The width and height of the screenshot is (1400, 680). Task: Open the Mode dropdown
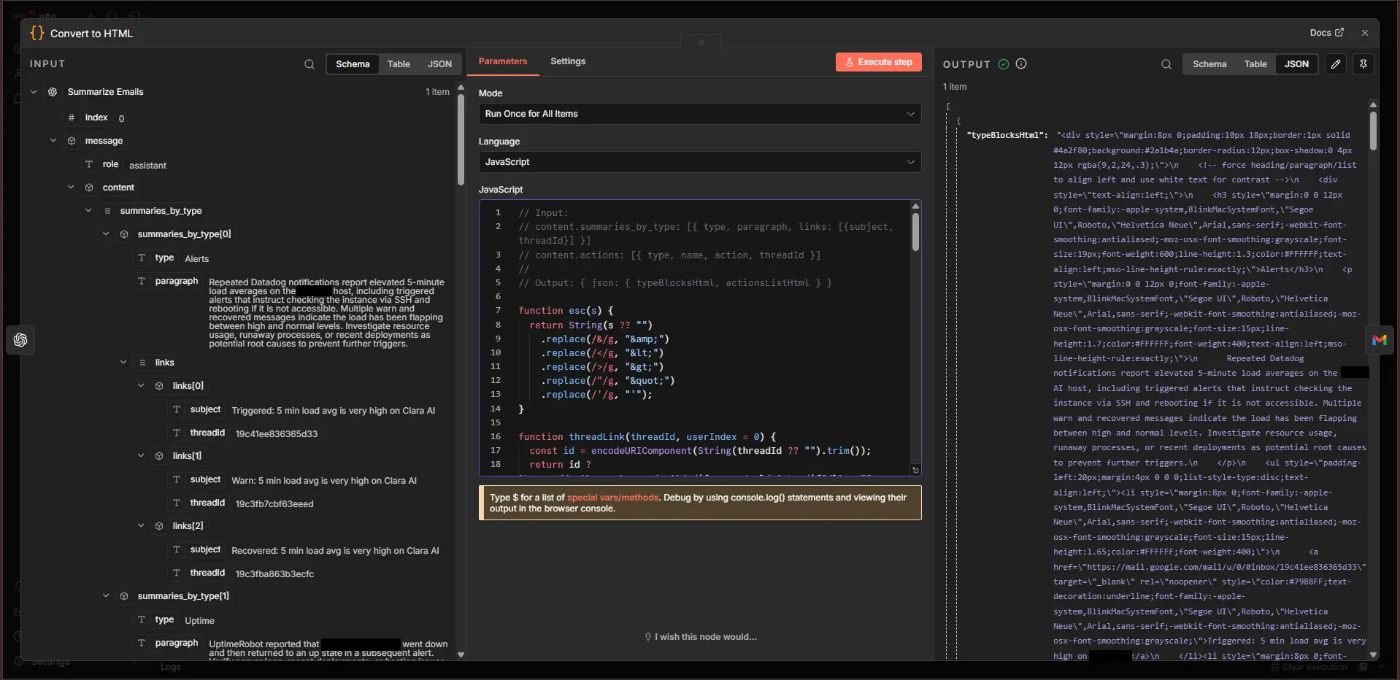(699, 114)
